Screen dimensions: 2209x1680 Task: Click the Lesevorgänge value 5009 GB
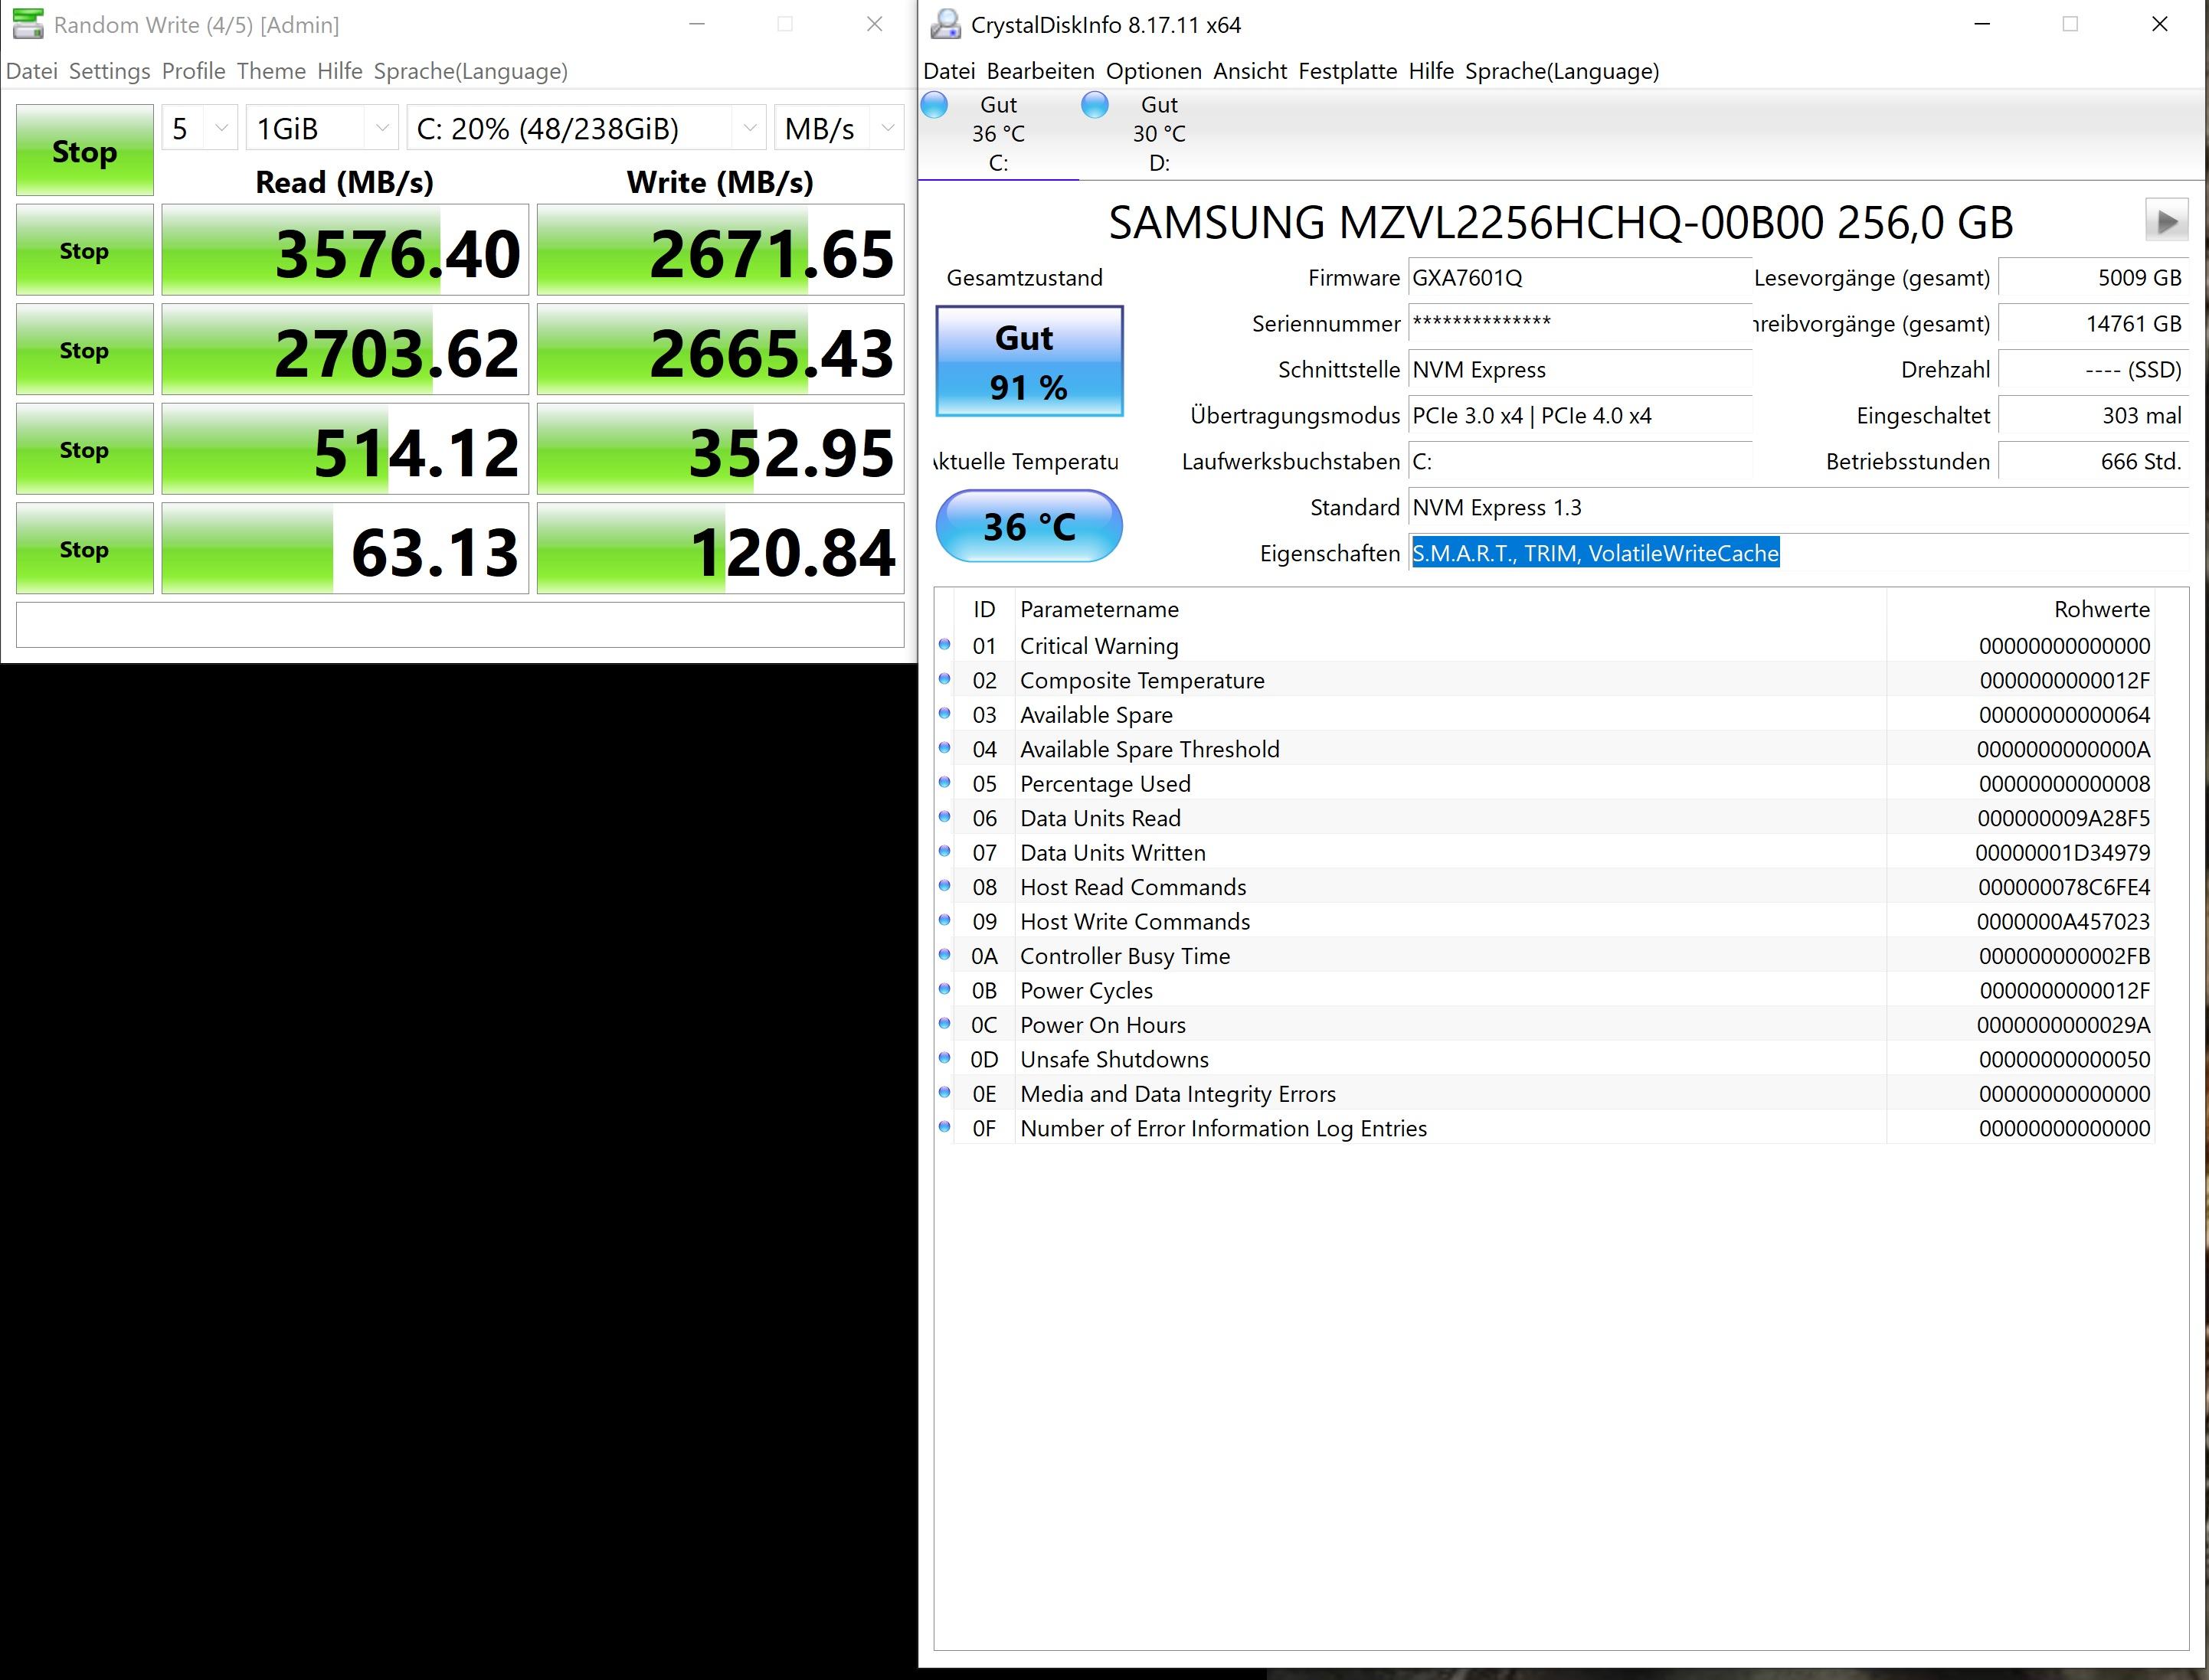[2093, 278]
